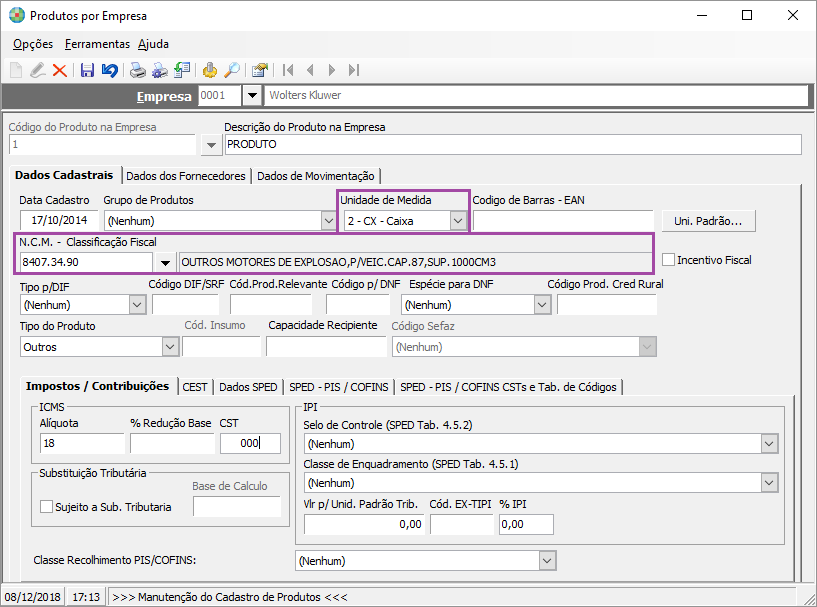Open the Opções menu
Screen dimensions: 817x607
[33, 44]
